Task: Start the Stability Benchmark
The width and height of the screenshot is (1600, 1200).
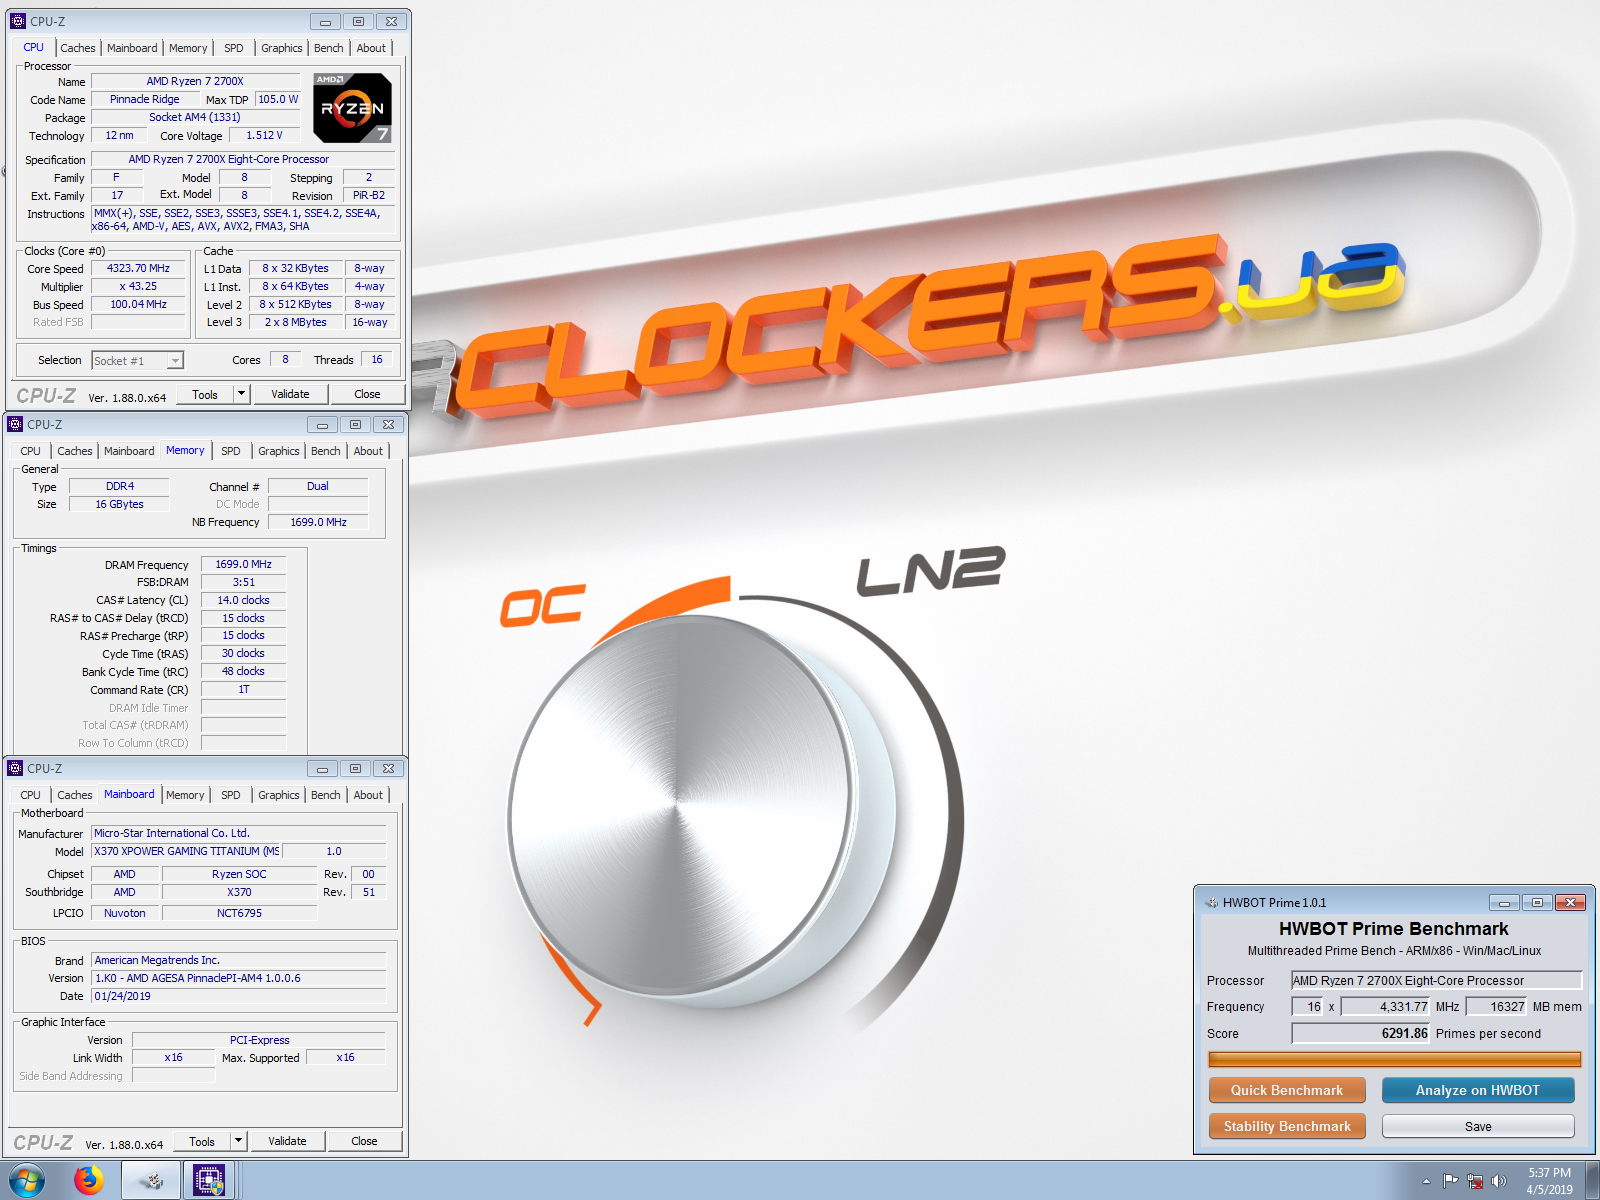Action: point(1287,1126)
